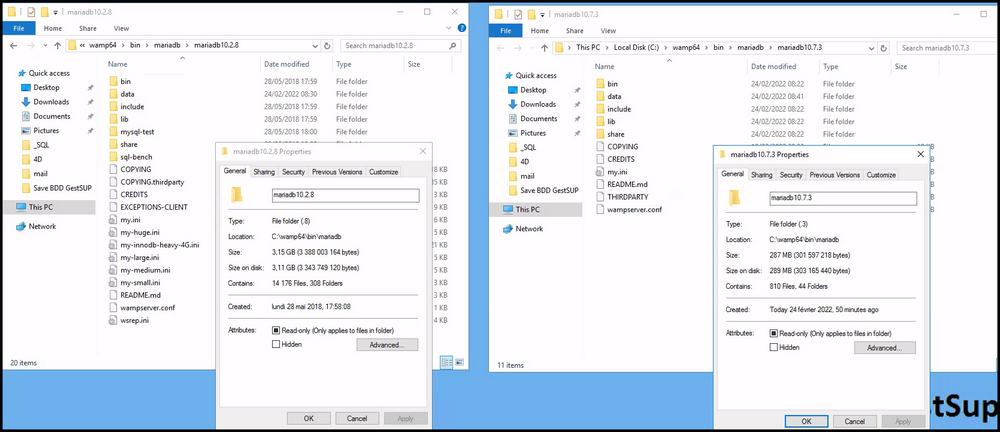Viewport: 1000px width, 432px height.
Task: Open Home tab in mariadb10.7.3 window
Action: (540, 31)
